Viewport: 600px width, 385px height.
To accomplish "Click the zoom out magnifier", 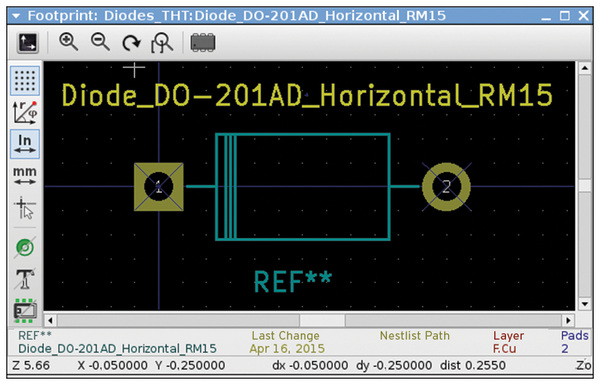I will tap(100, 42).
